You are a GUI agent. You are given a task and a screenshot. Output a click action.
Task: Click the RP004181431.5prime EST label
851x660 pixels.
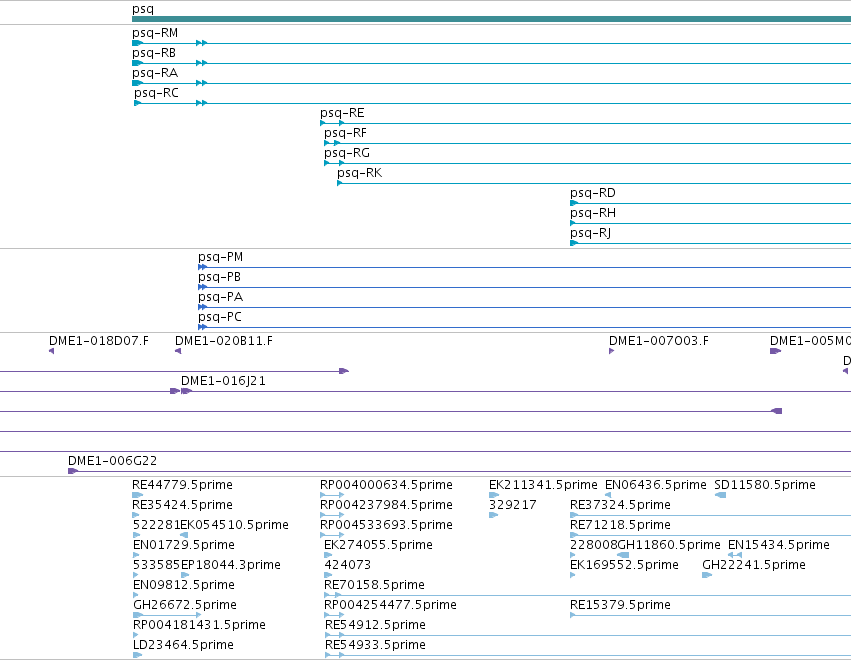(200, 625)
